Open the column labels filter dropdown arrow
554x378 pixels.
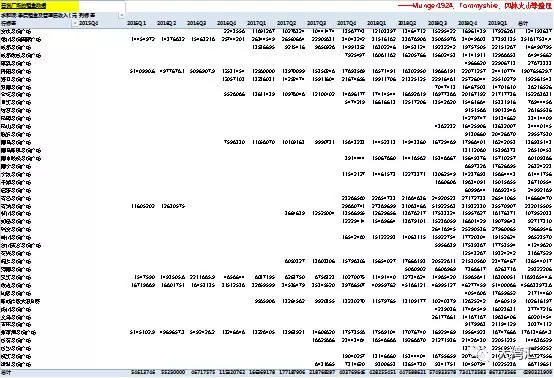pos(122,15)
